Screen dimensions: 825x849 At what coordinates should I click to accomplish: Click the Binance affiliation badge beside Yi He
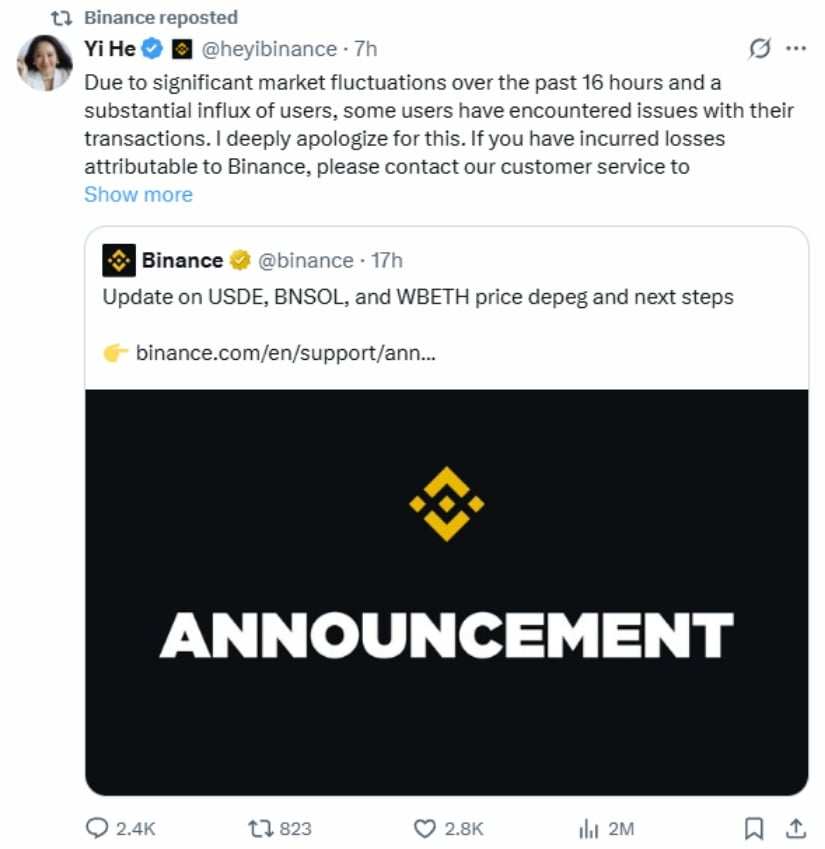[x=181, y=48]
